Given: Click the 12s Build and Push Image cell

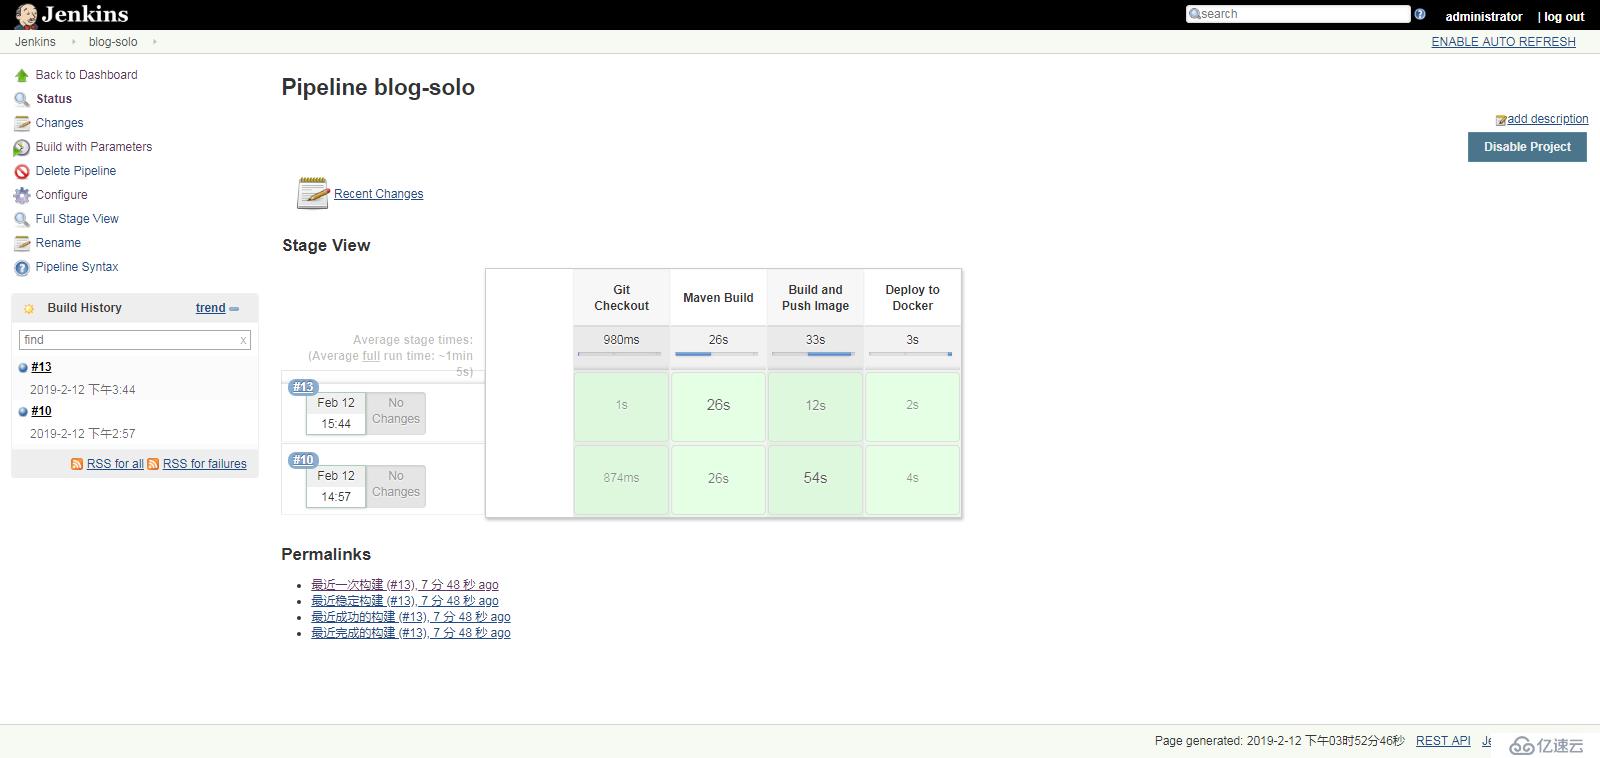Looking at the screenshot, I should [x=815, y=406].
